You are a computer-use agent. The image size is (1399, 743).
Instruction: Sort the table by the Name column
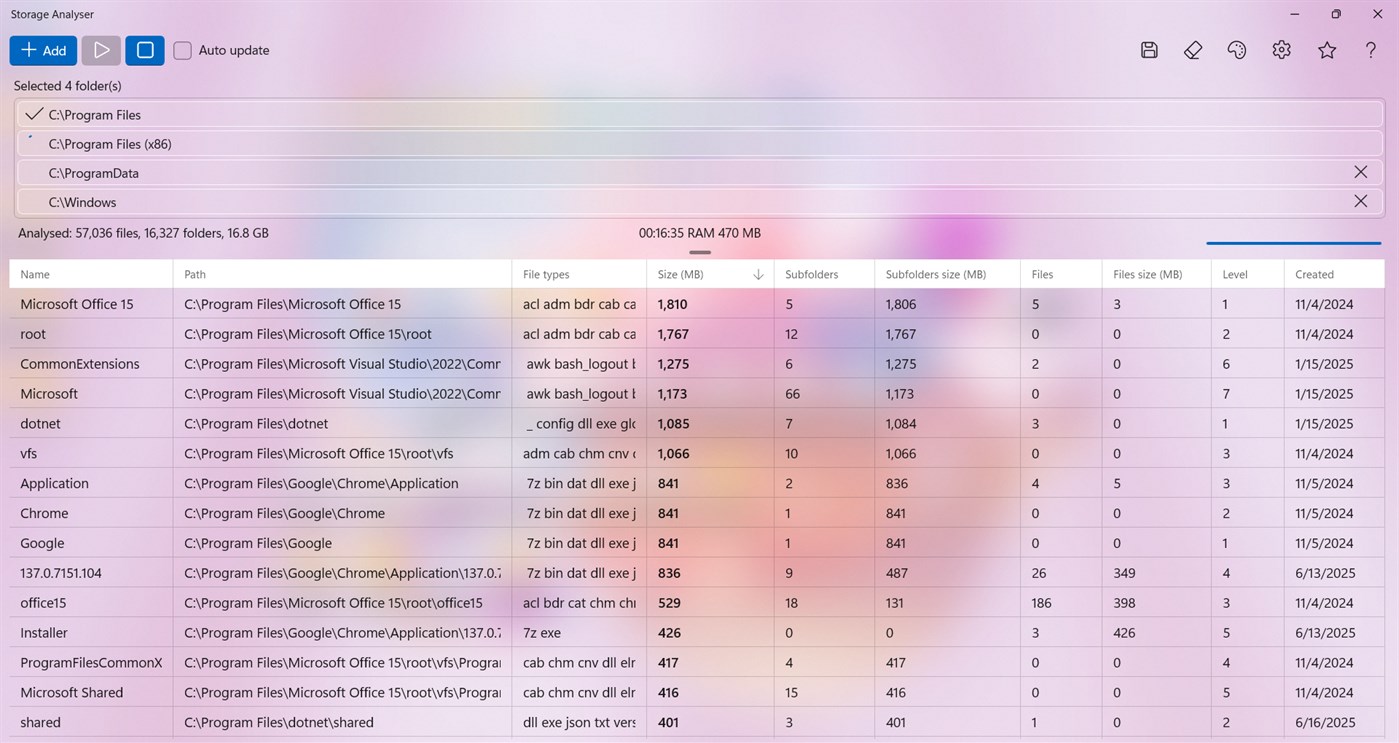point(35,273)
